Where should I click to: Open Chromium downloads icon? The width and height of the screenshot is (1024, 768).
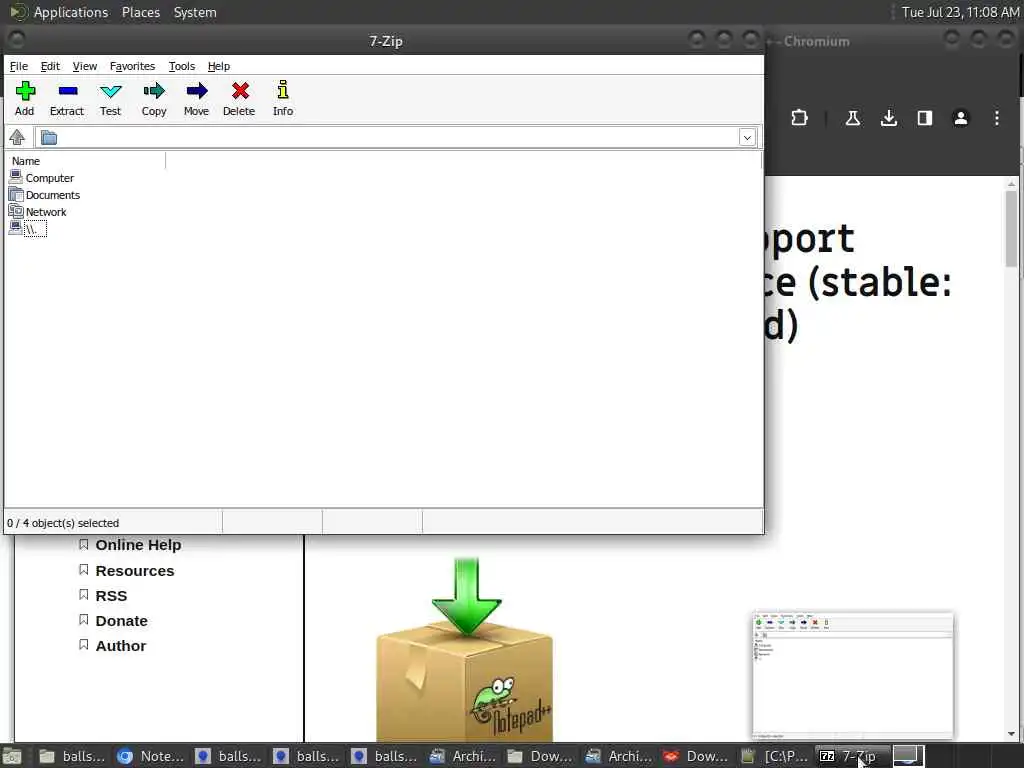[x=889, y=118]
